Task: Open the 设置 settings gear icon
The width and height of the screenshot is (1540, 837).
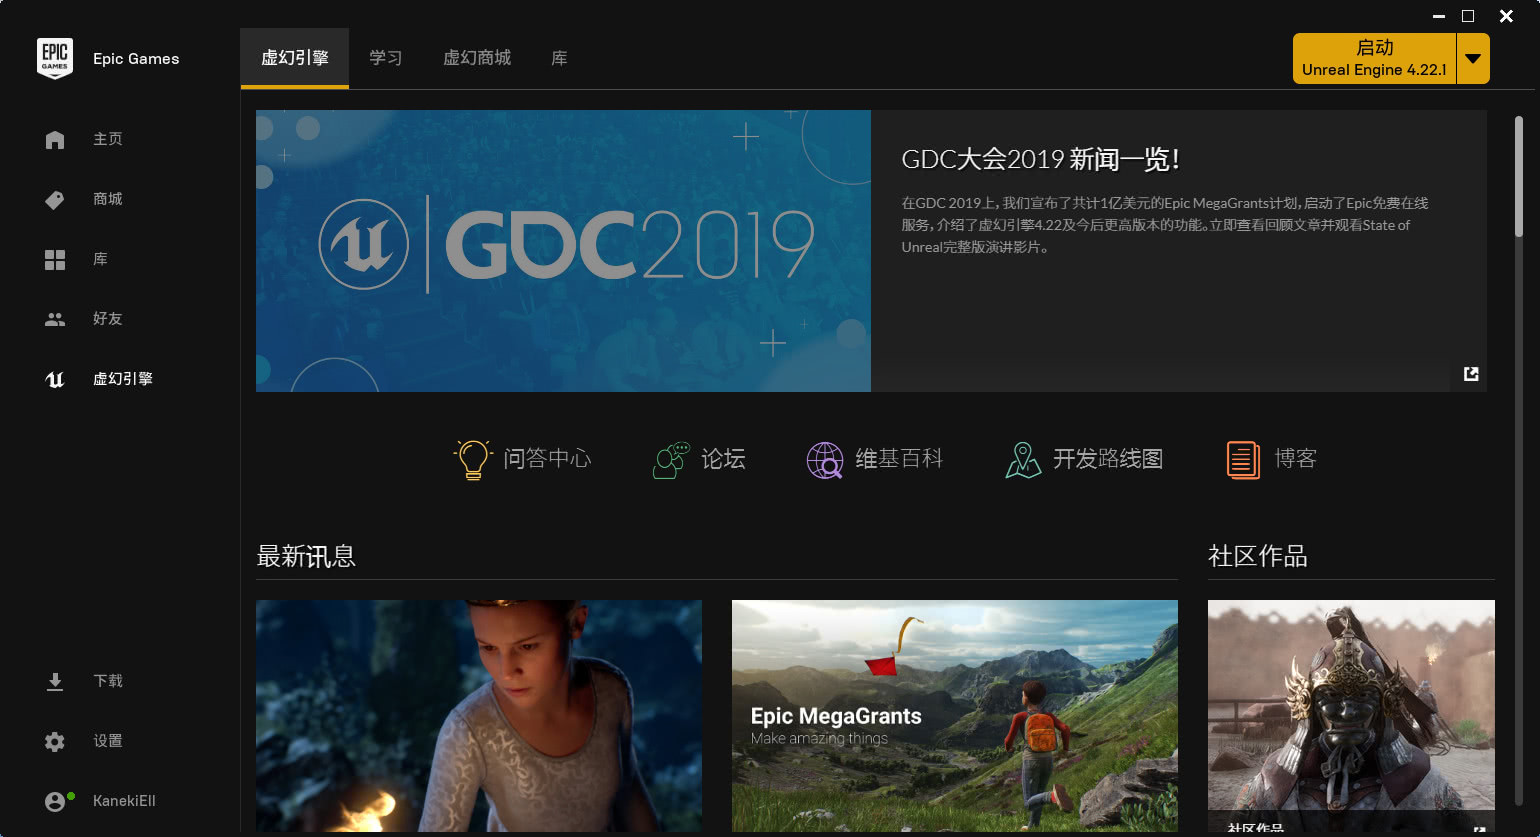Action: [55, 742]
